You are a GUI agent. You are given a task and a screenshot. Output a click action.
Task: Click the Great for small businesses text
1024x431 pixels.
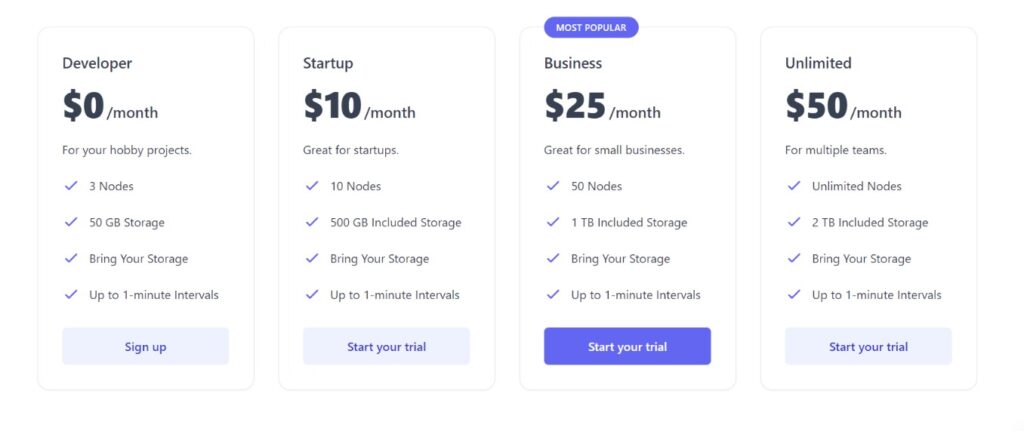click(614, 150)
